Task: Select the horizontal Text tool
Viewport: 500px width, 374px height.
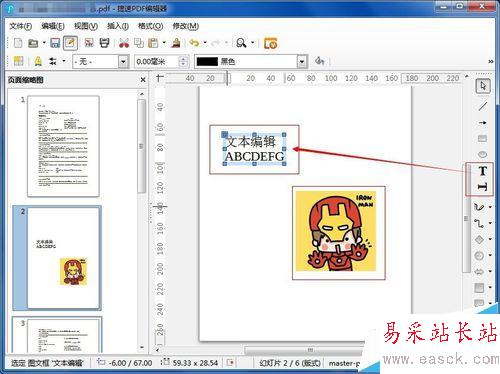Action: tap(482, 171)
